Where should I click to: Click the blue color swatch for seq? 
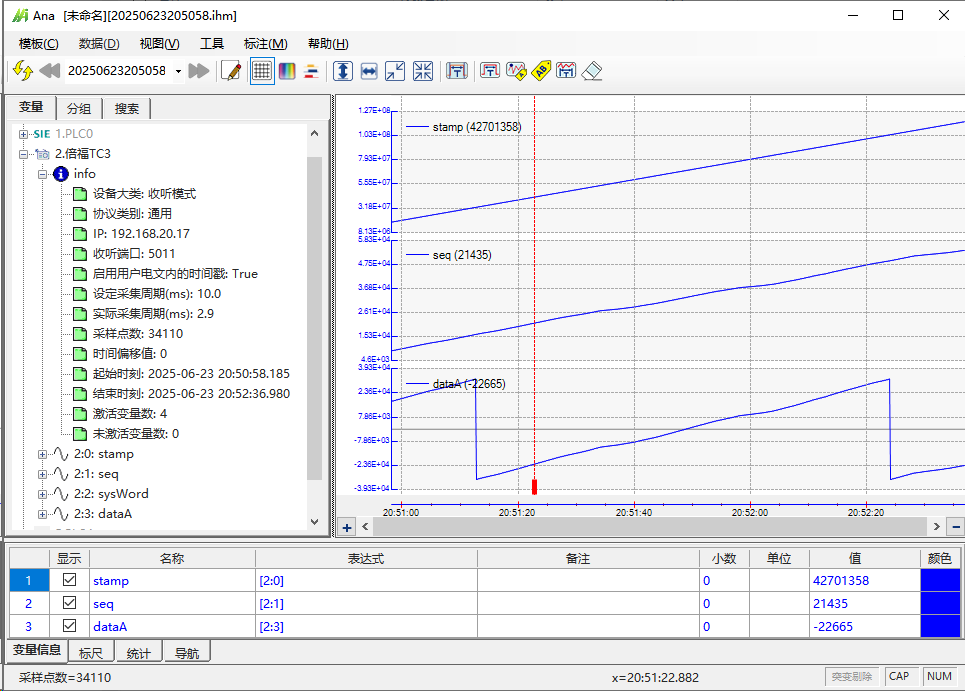click(940, 603)
